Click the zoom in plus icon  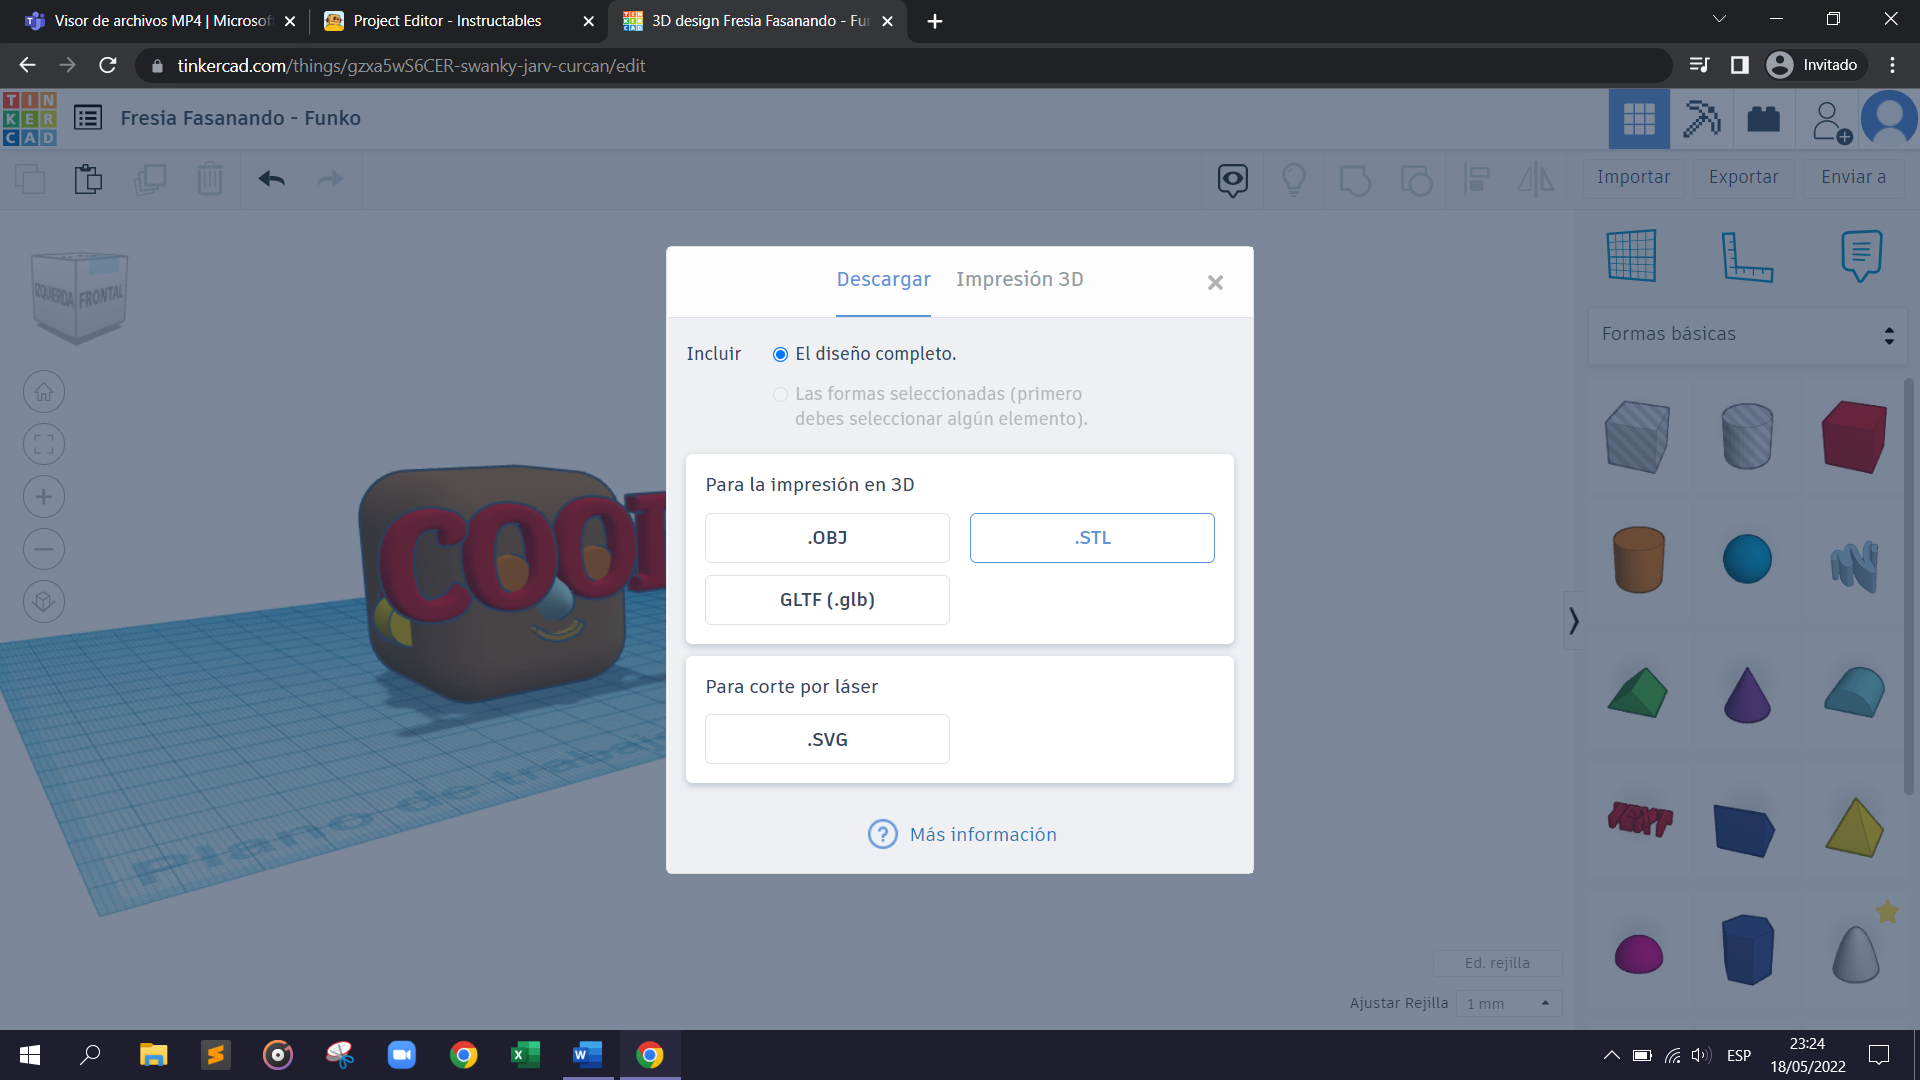44,497
